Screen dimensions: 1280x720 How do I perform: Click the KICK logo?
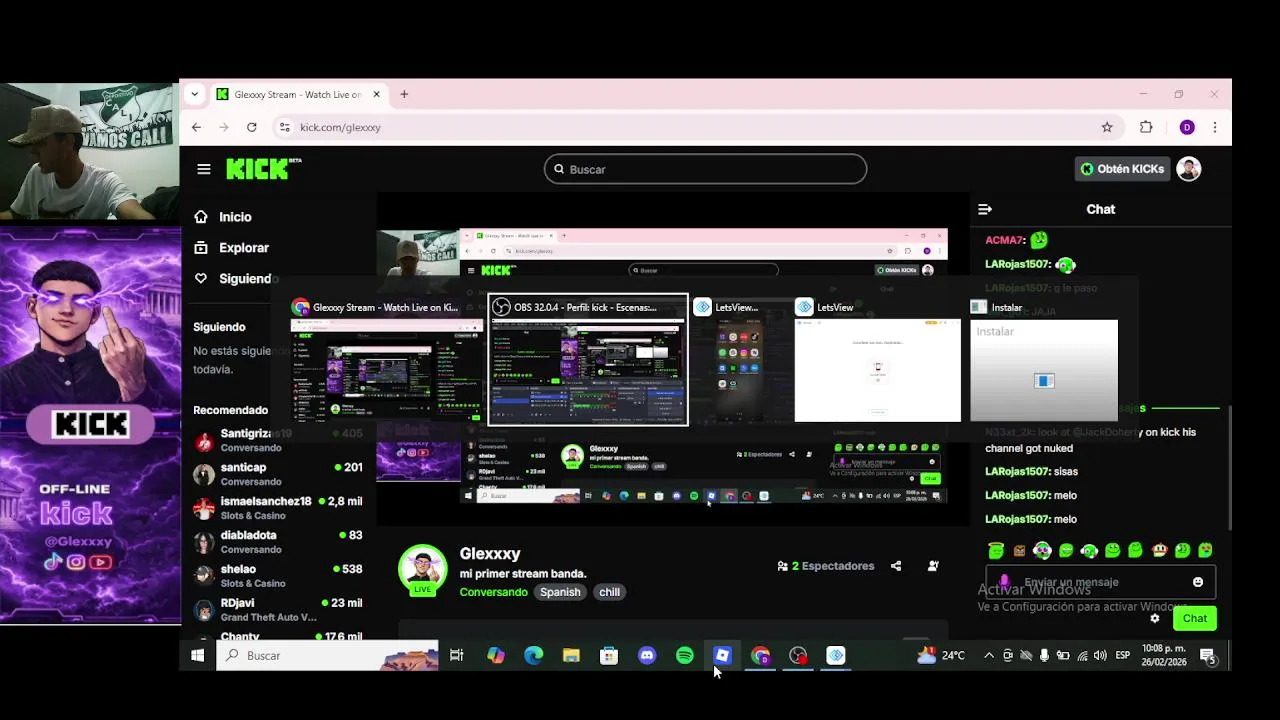[263, 169]
